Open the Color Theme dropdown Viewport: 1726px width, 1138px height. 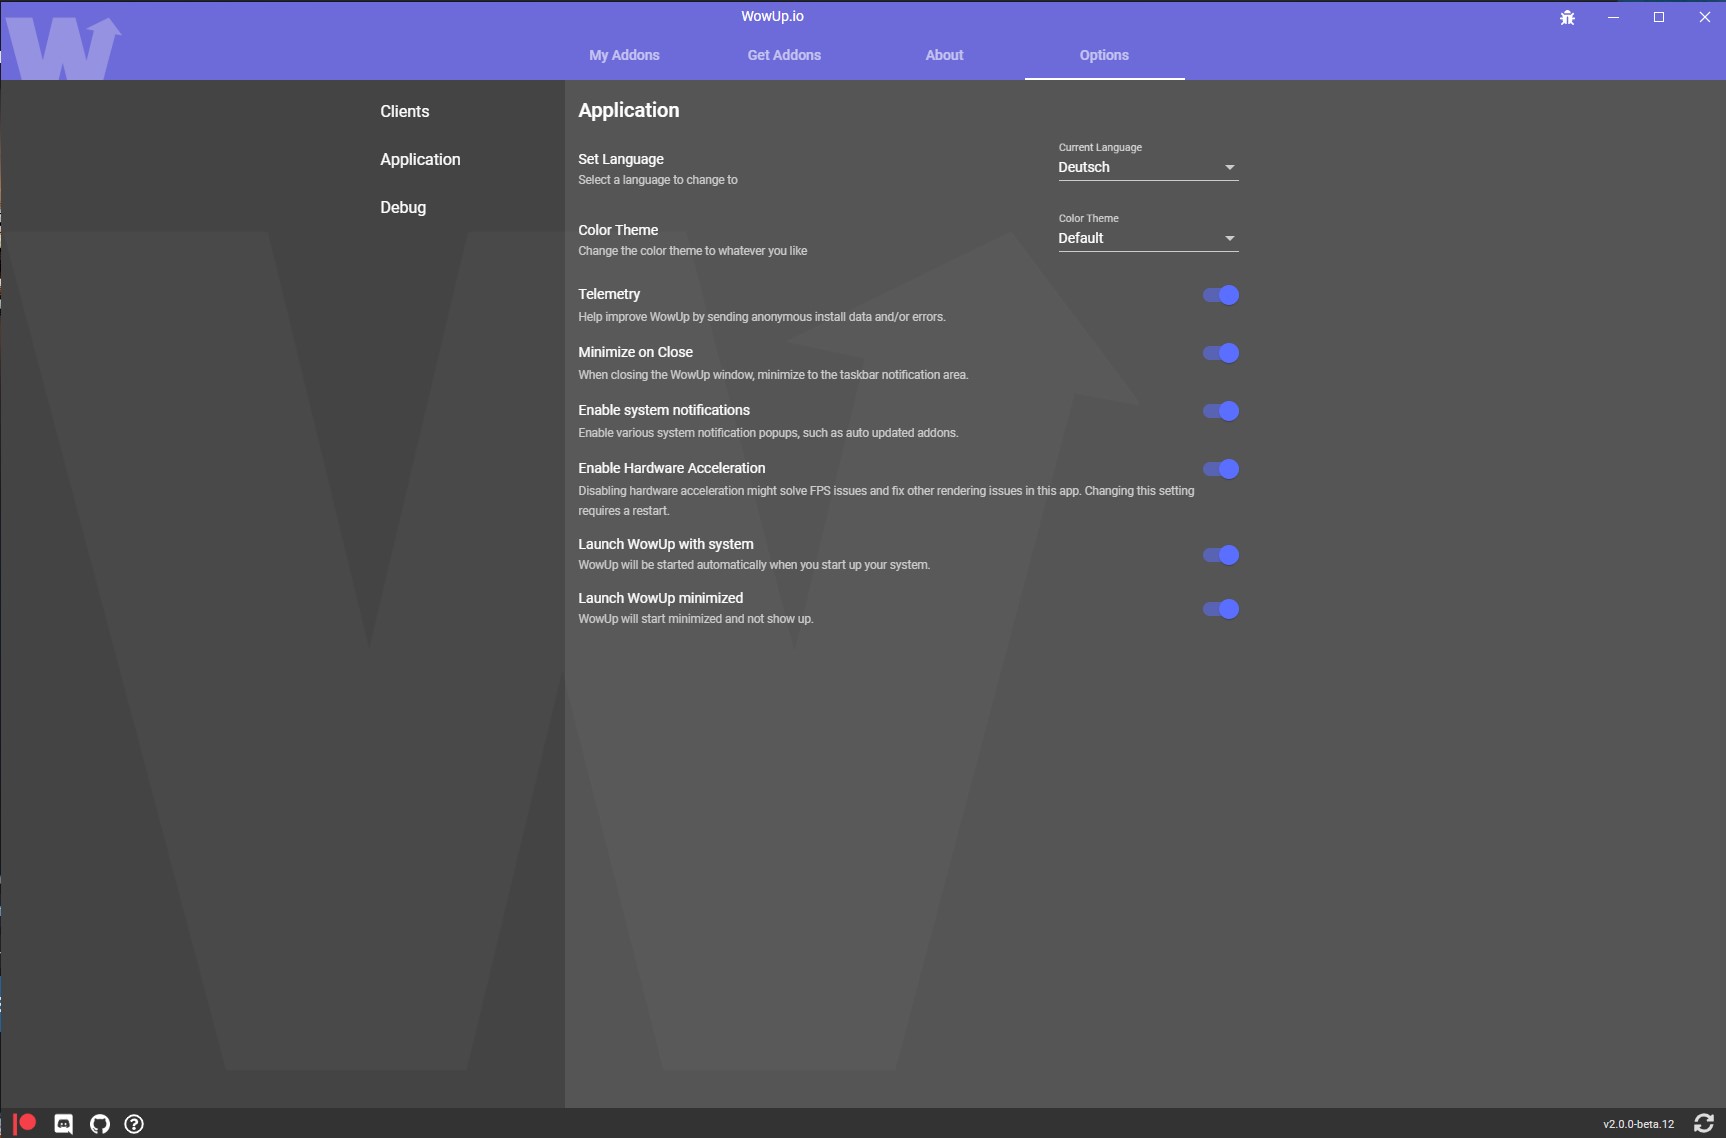1146,238
